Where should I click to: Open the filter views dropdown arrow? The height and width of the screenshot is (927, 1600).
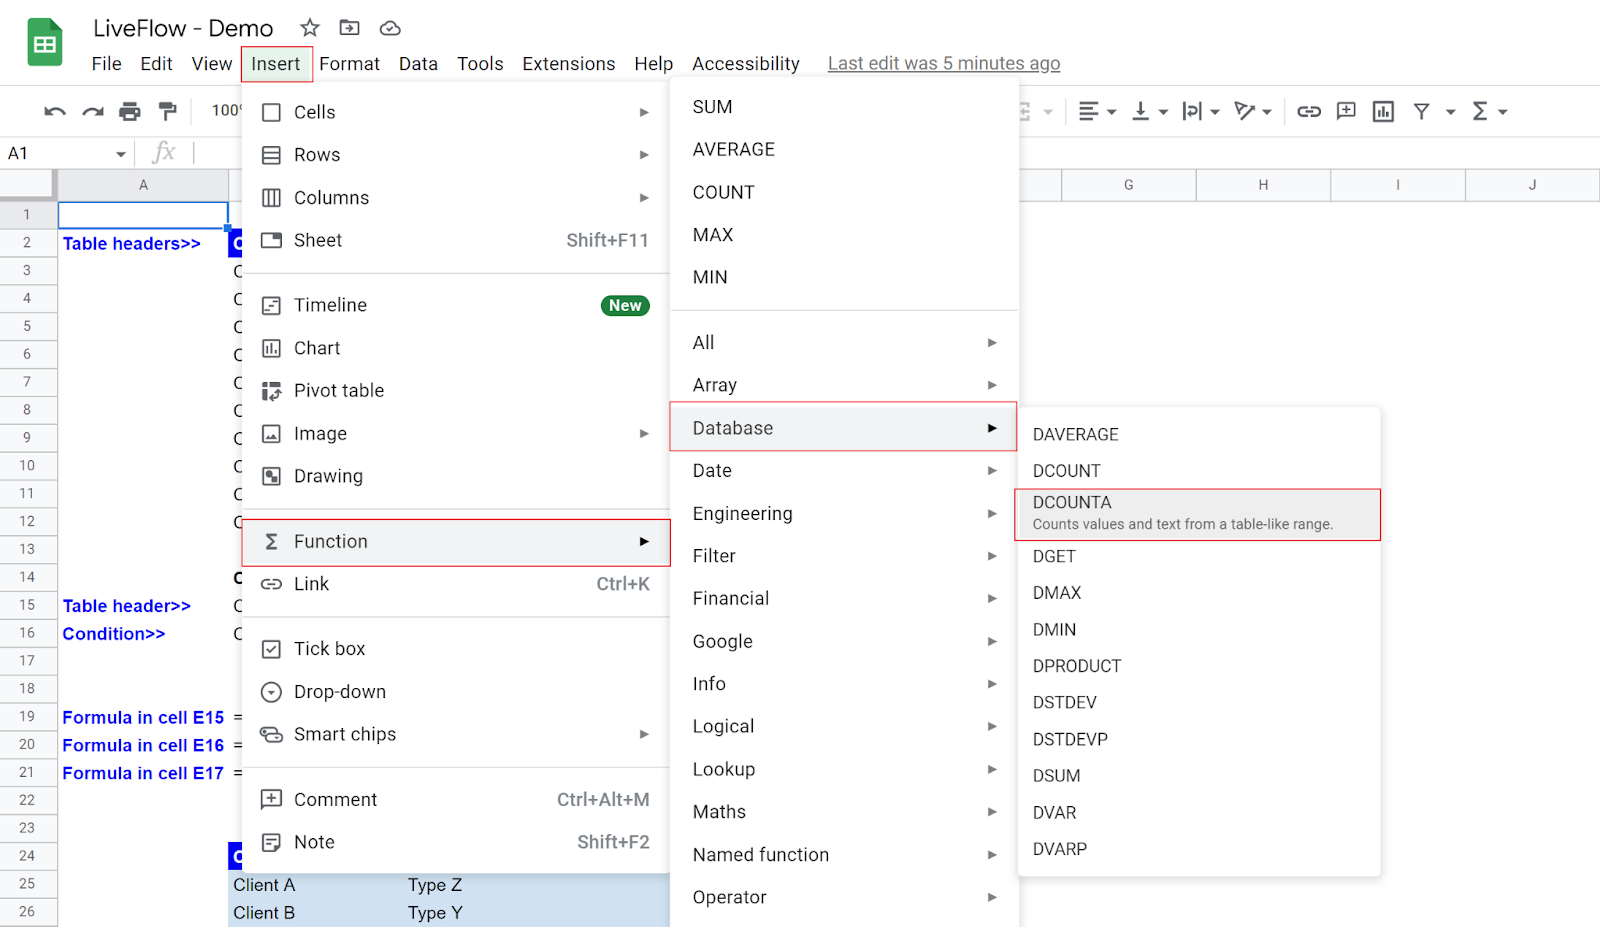point(1450,112)
